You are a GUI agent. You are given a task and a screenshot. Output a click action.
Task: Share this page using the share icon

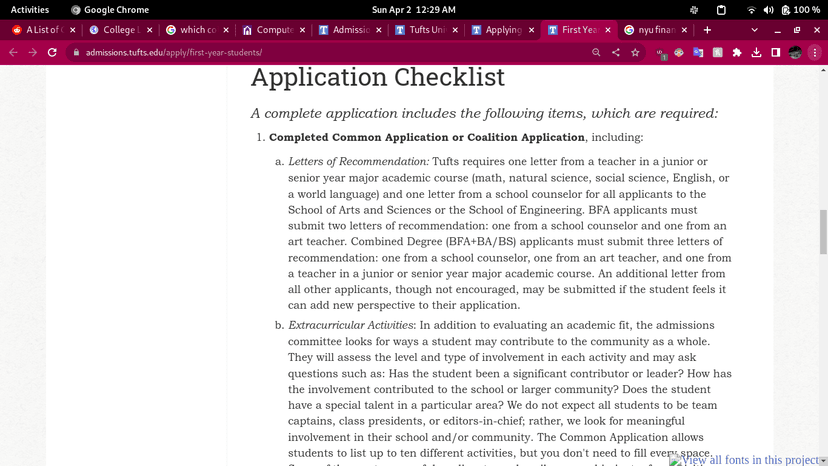615,52
